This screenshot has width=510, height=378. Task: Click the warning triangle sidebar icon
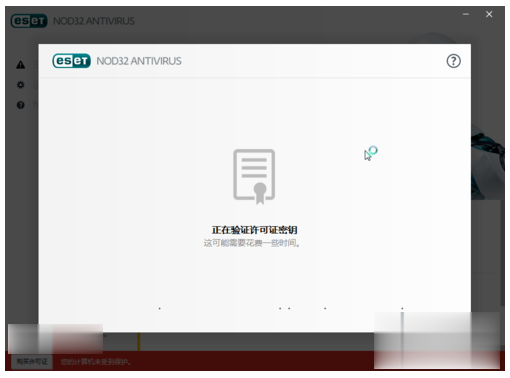pos(21,65)
